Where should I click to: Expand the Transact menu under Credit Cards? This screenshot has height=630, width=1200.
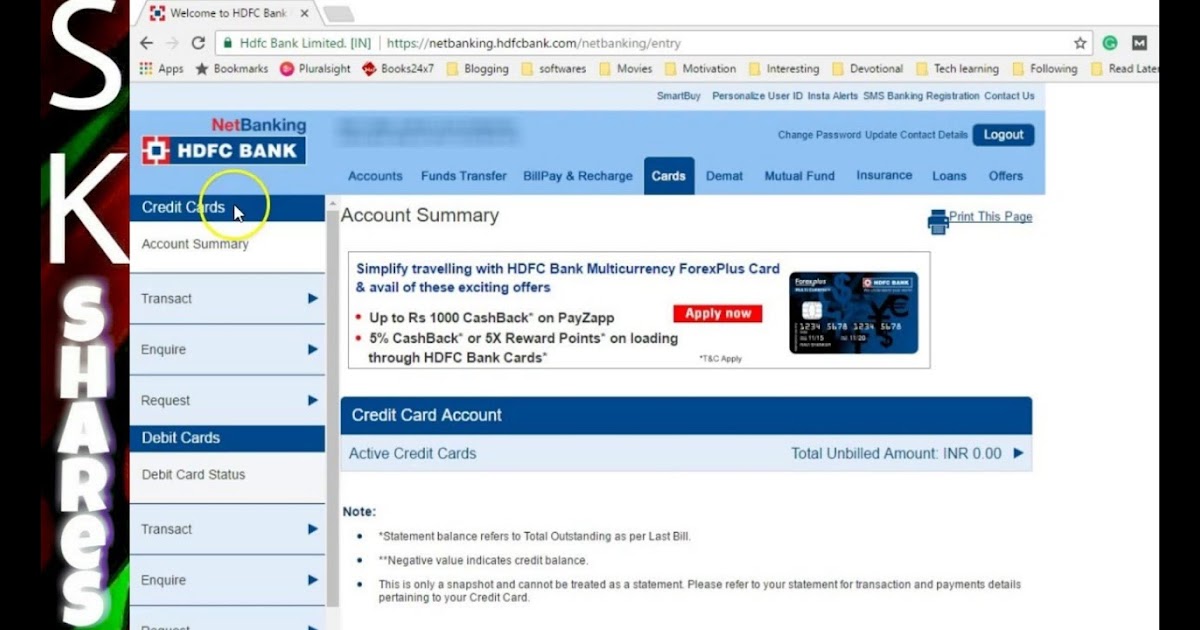[228, 299]
